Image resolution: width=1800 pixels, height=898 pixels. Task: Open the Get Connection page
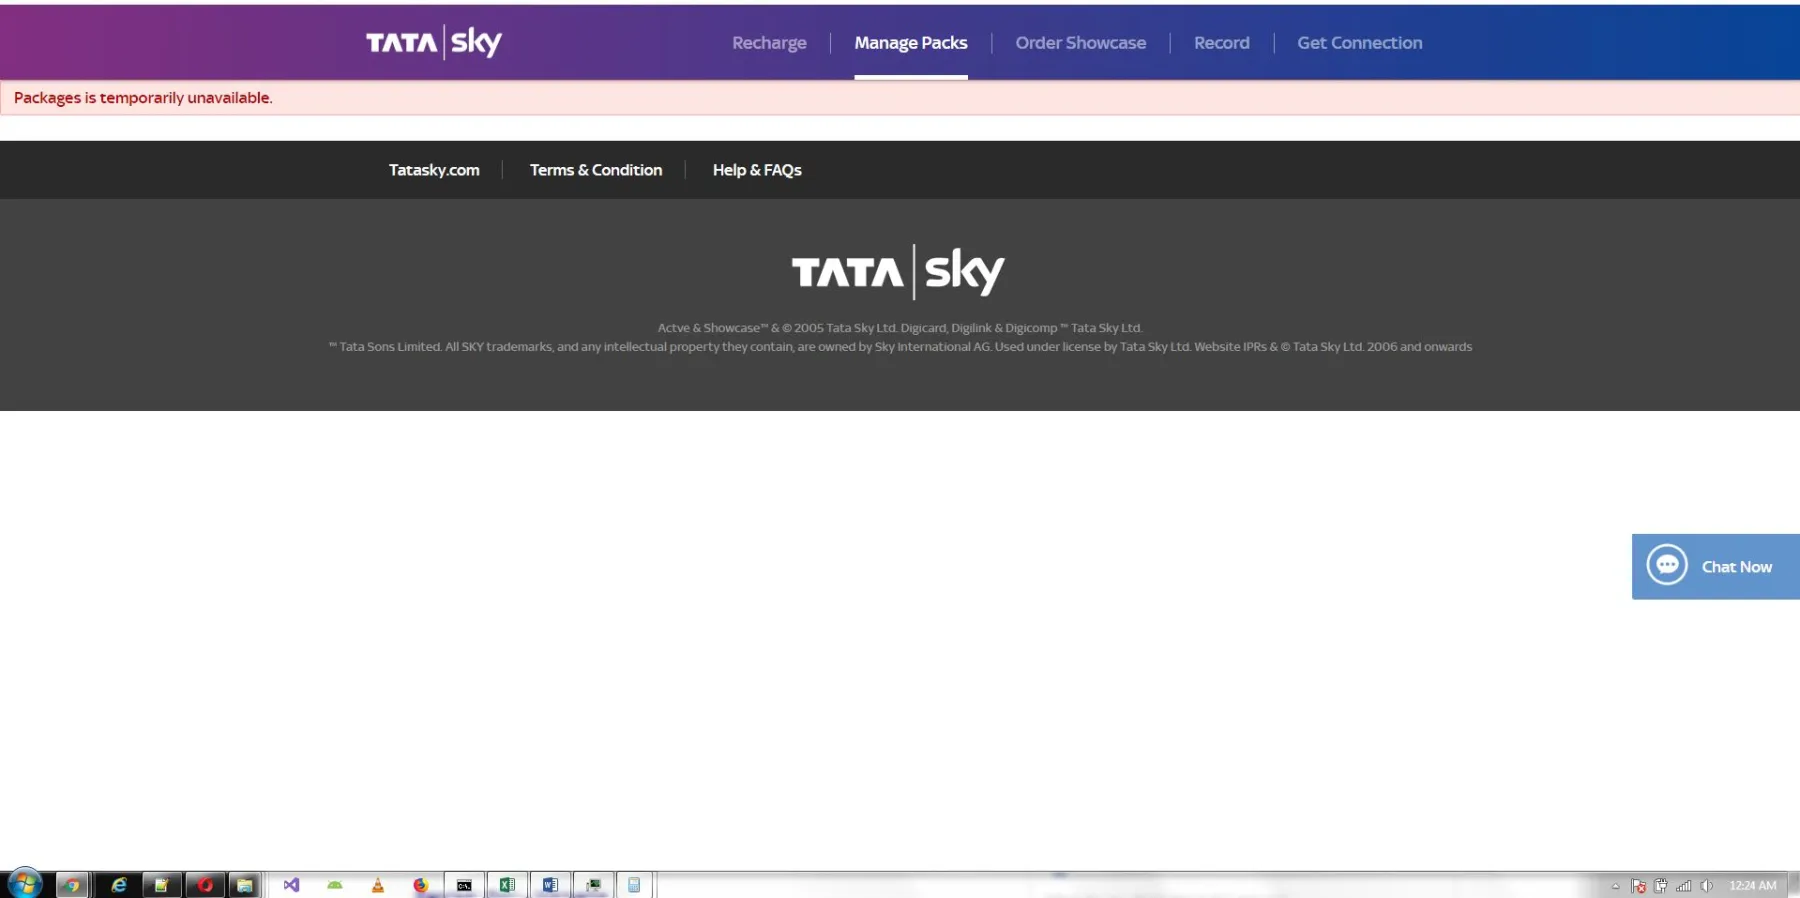pyautogui.click(x=1359, y=43)
